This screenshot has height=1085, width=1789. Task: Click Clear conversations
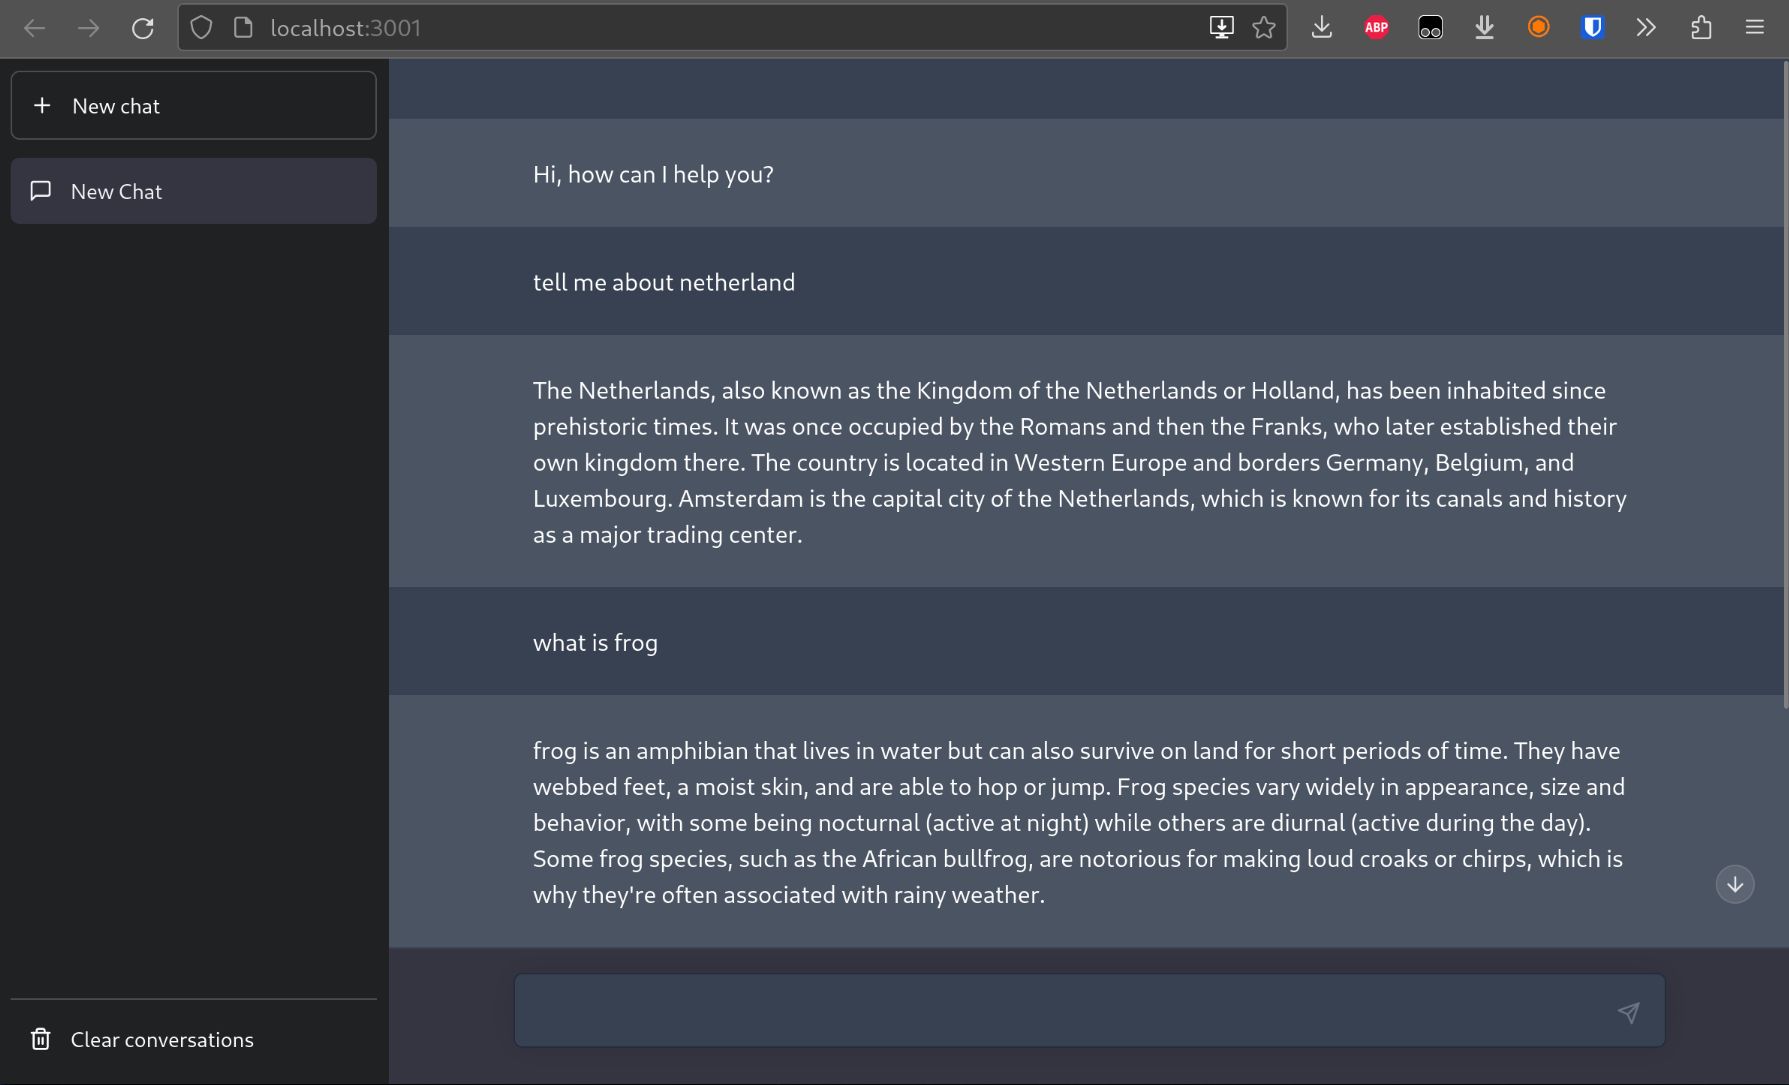[x=162, y=1039]
